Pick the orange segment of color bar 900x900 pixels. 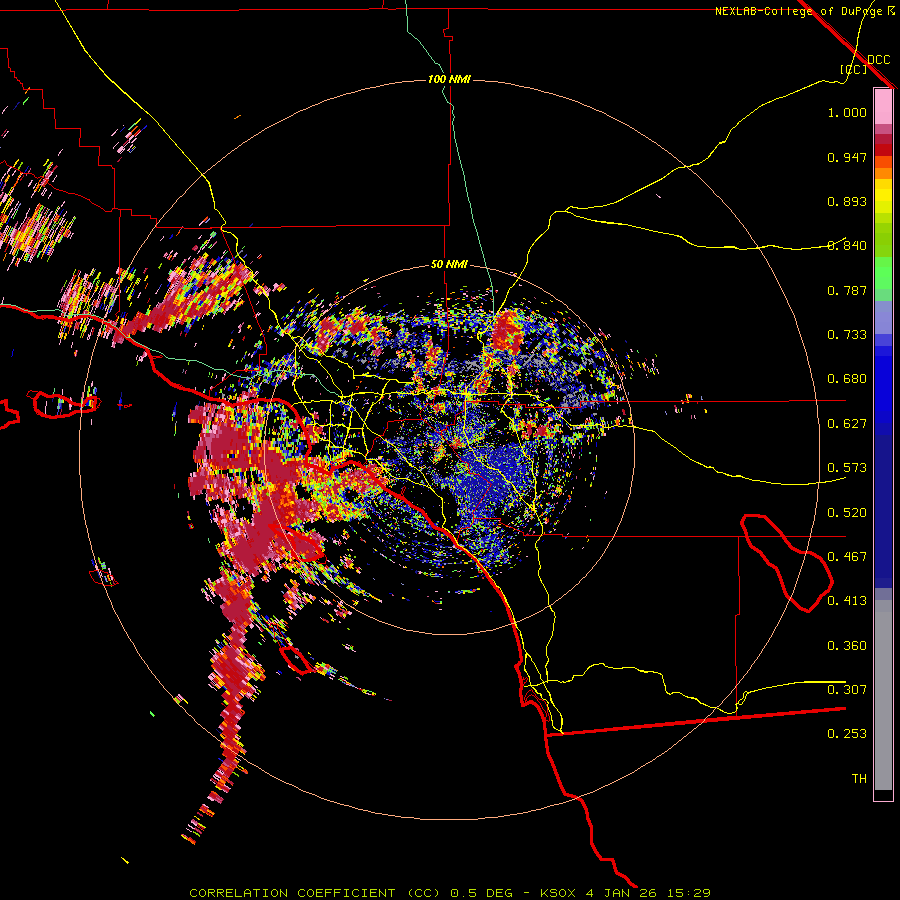tap(883, 173)
